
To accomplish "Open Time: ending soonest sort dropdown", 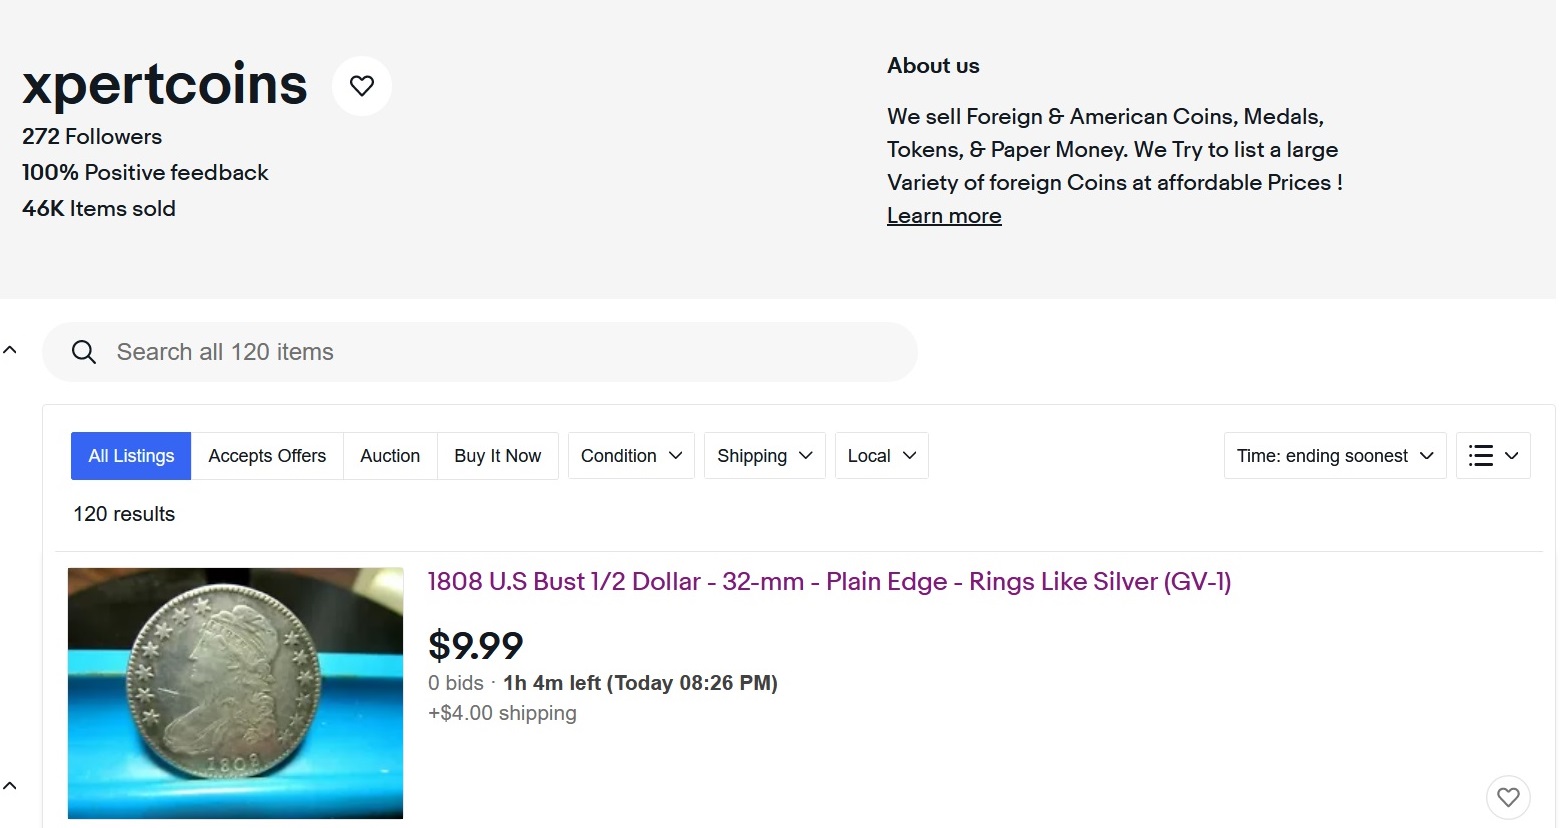I will coord(1335,456).
